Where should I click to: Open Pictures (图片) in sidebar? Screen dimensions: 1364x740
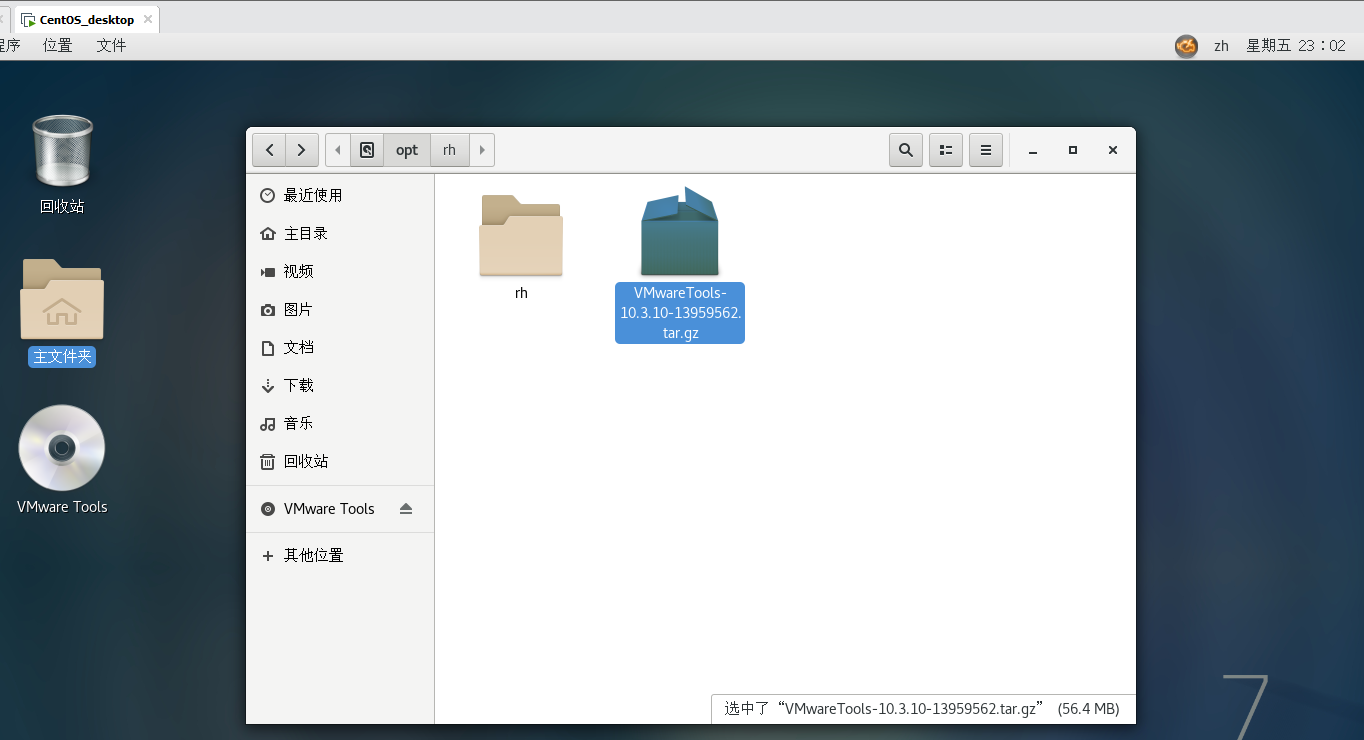[x=340, y=309]
